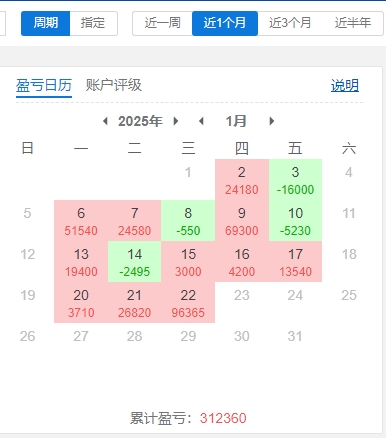Choose the 近一周 time range

(x=163, y=23)
